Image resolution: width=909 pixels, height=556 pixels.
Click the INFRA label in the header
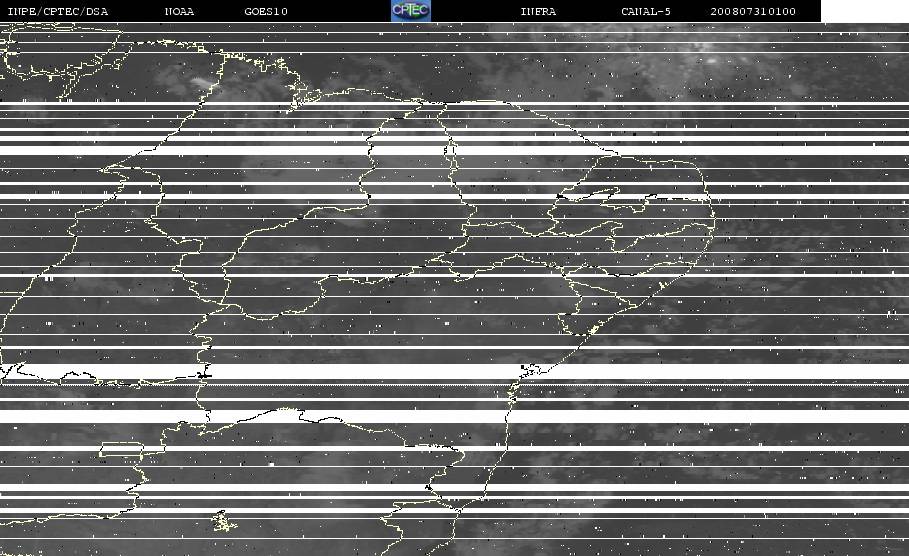[x=538, y=11]
